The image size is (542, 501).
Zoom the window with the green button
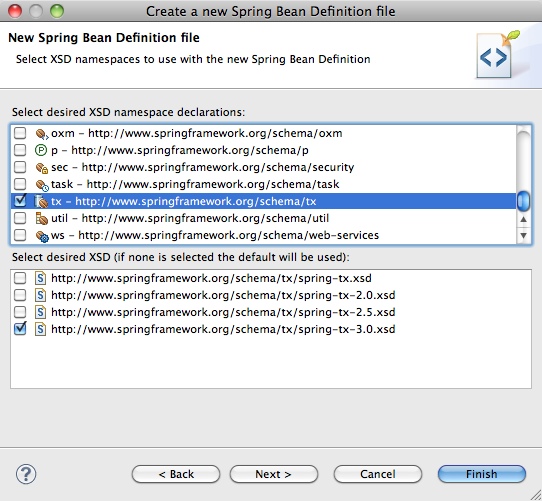tap(57, 11)
